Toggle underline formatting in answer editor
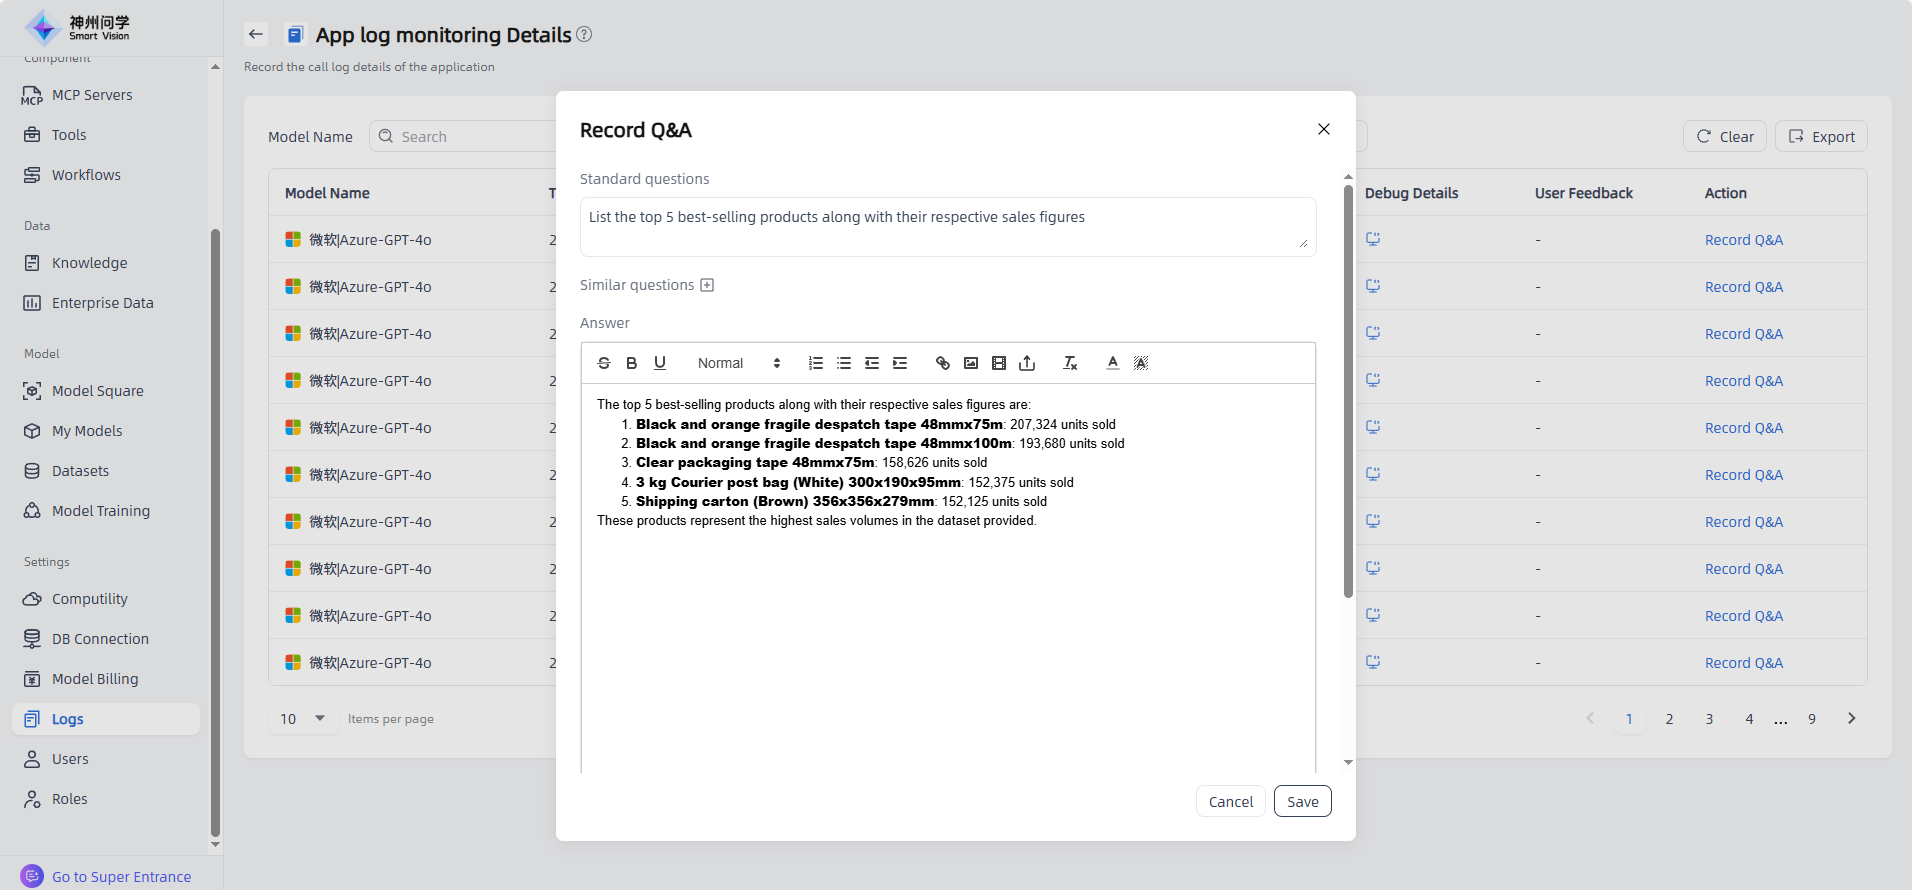 pyautogui.click(x=660, y=363)
